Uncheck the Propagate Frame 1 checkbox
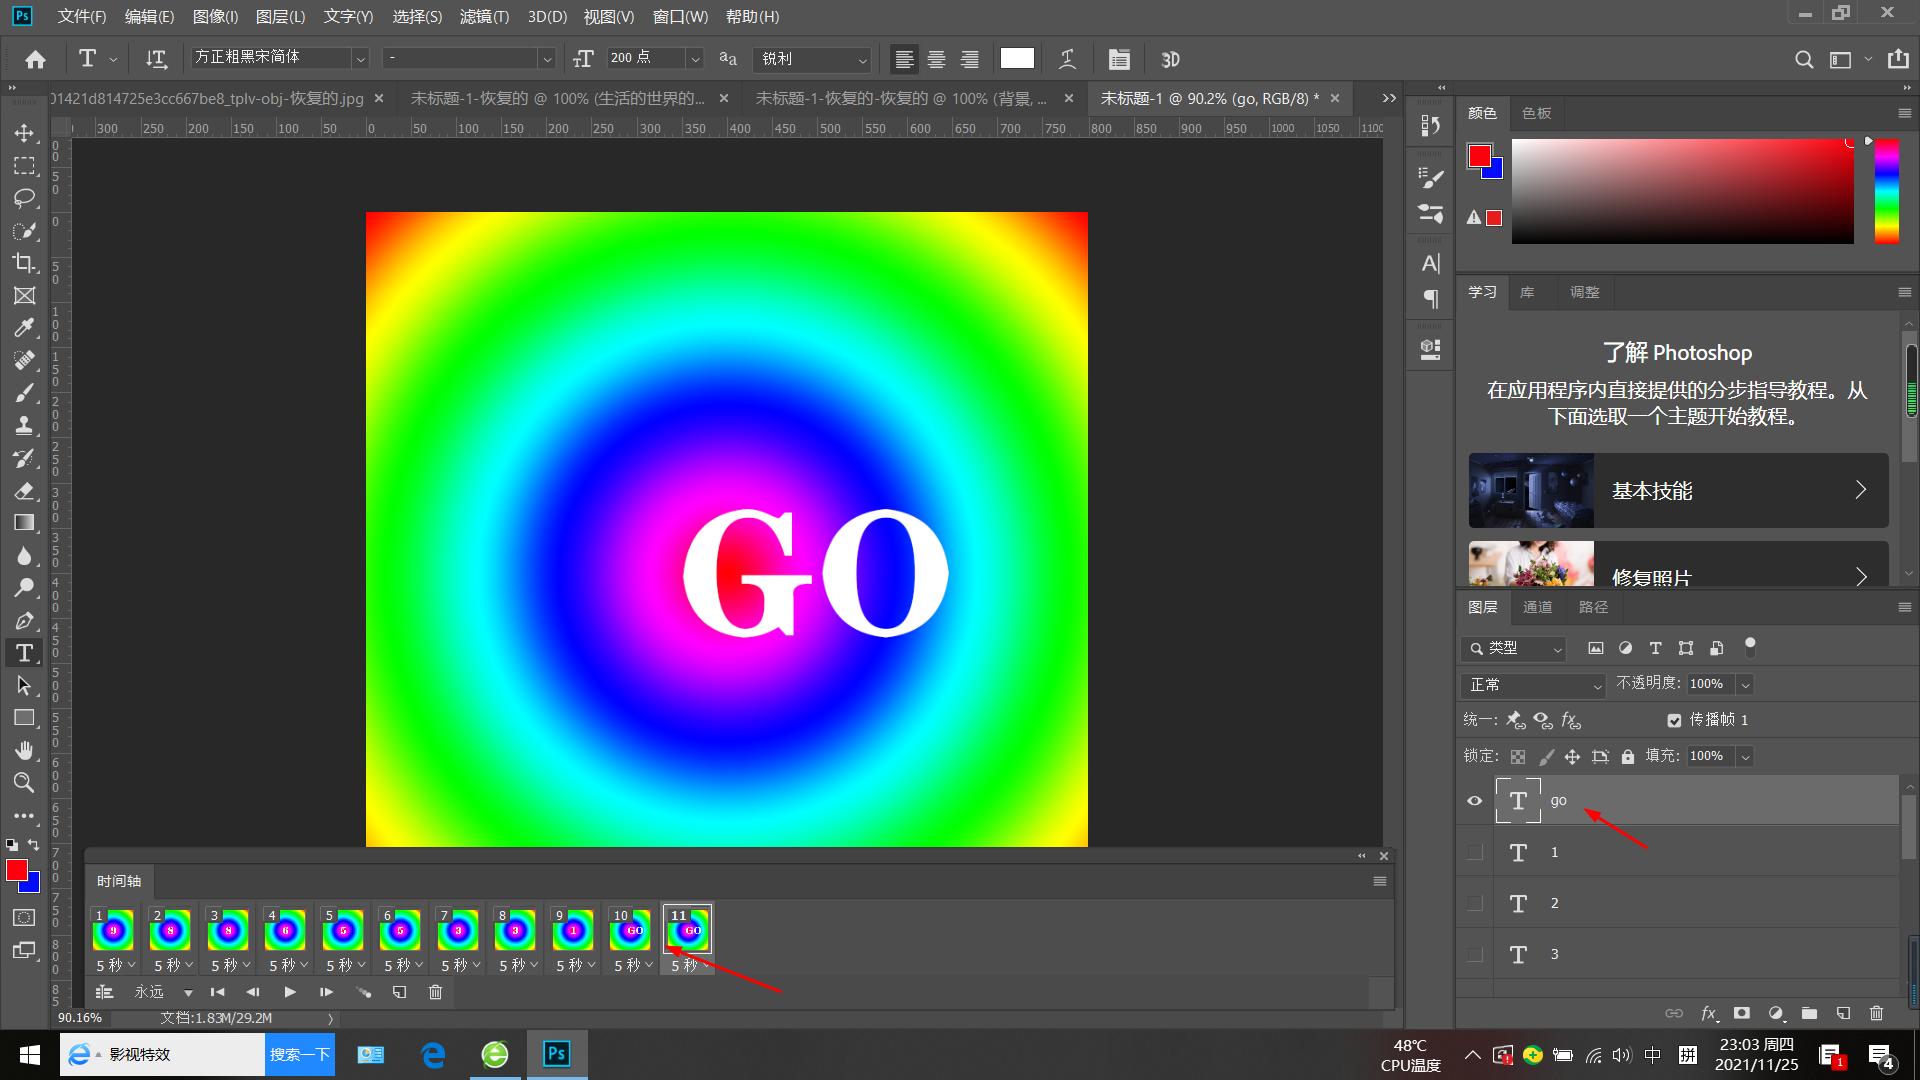 1674,720
